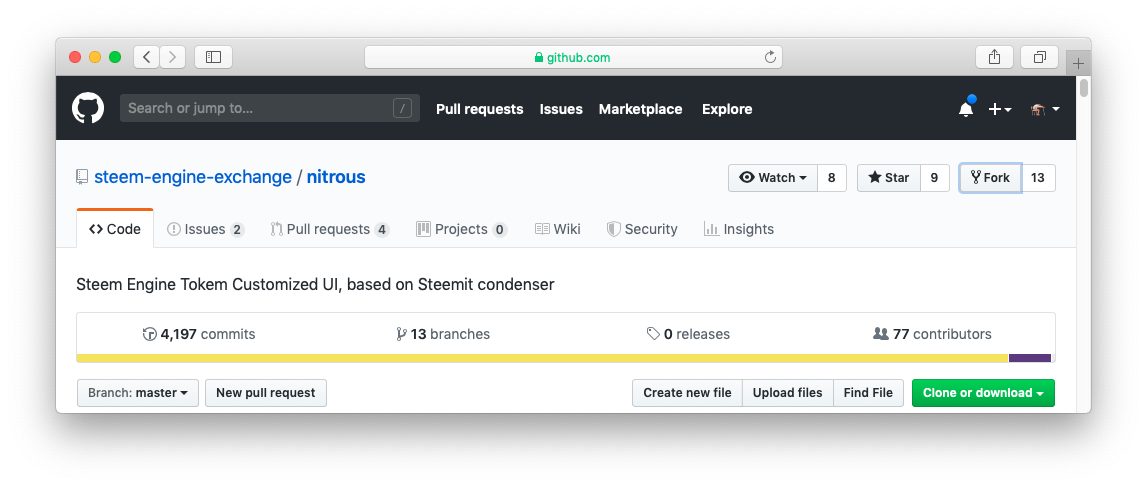Click the yellow language bar segment
The width and height of the screenshot is (1147, 487).
pyautogui.click(x=540, y=358)
